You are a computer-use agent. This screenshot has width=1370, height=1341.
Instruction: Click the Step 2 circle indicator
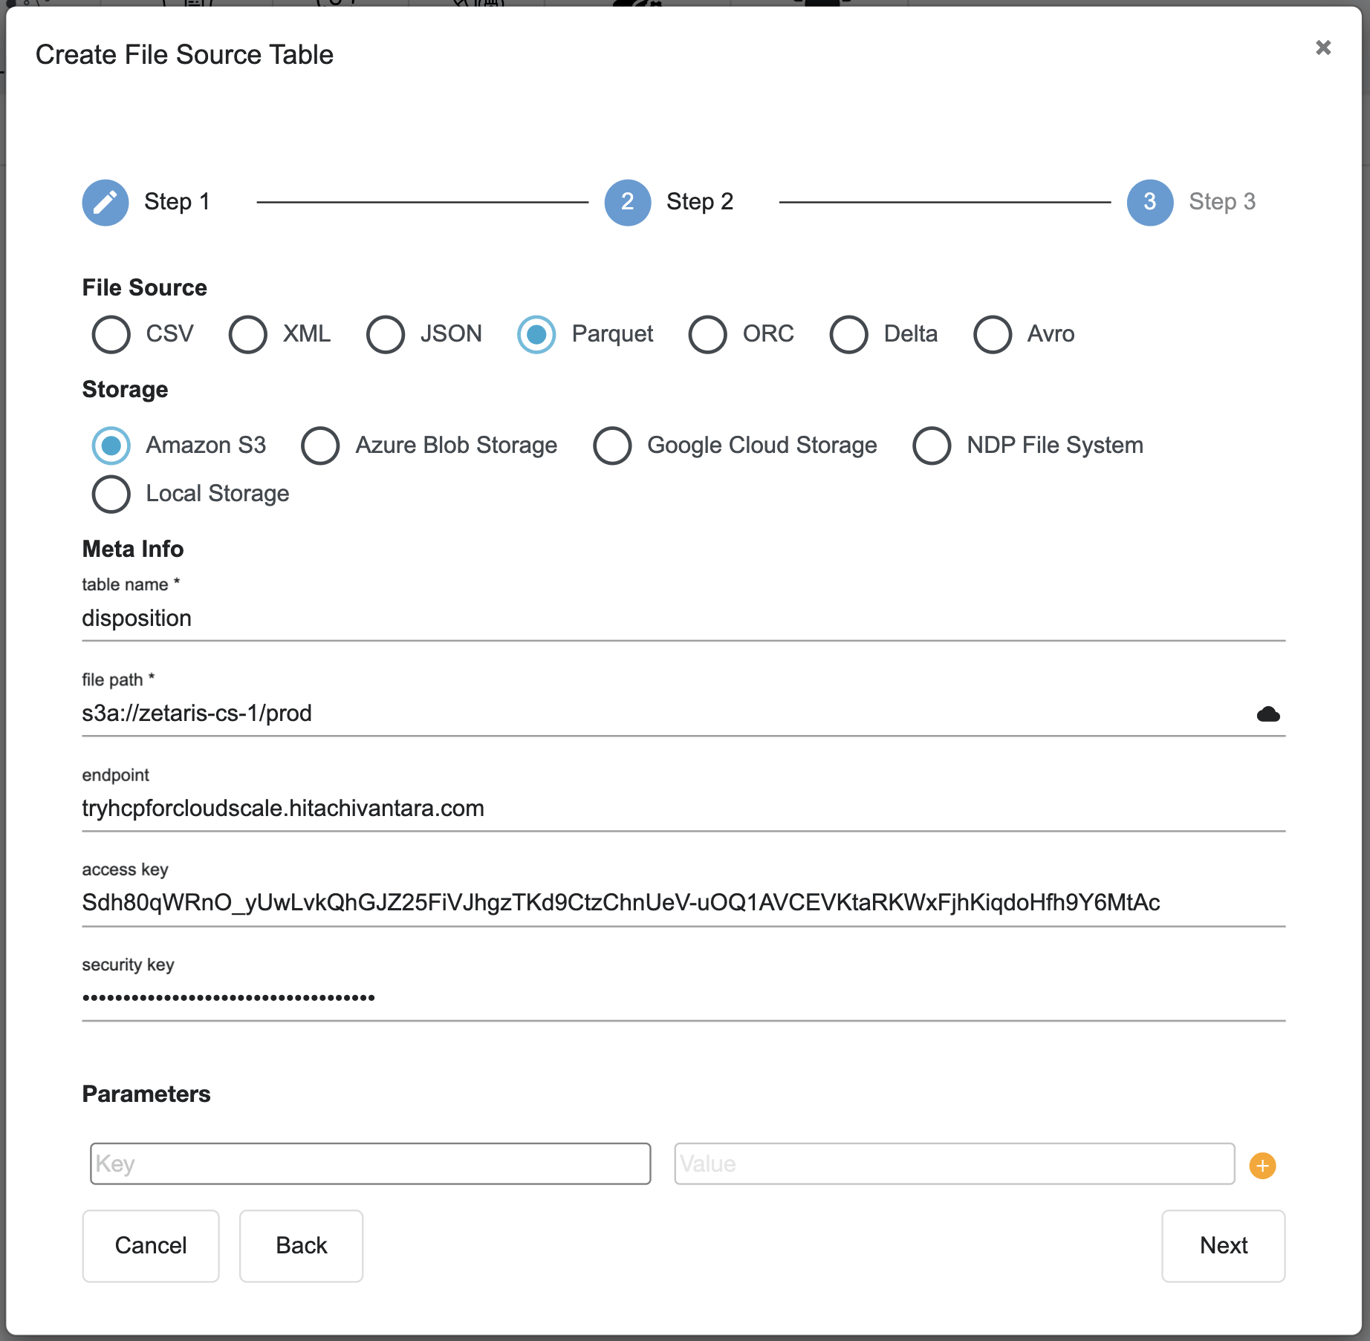[627, 202]
